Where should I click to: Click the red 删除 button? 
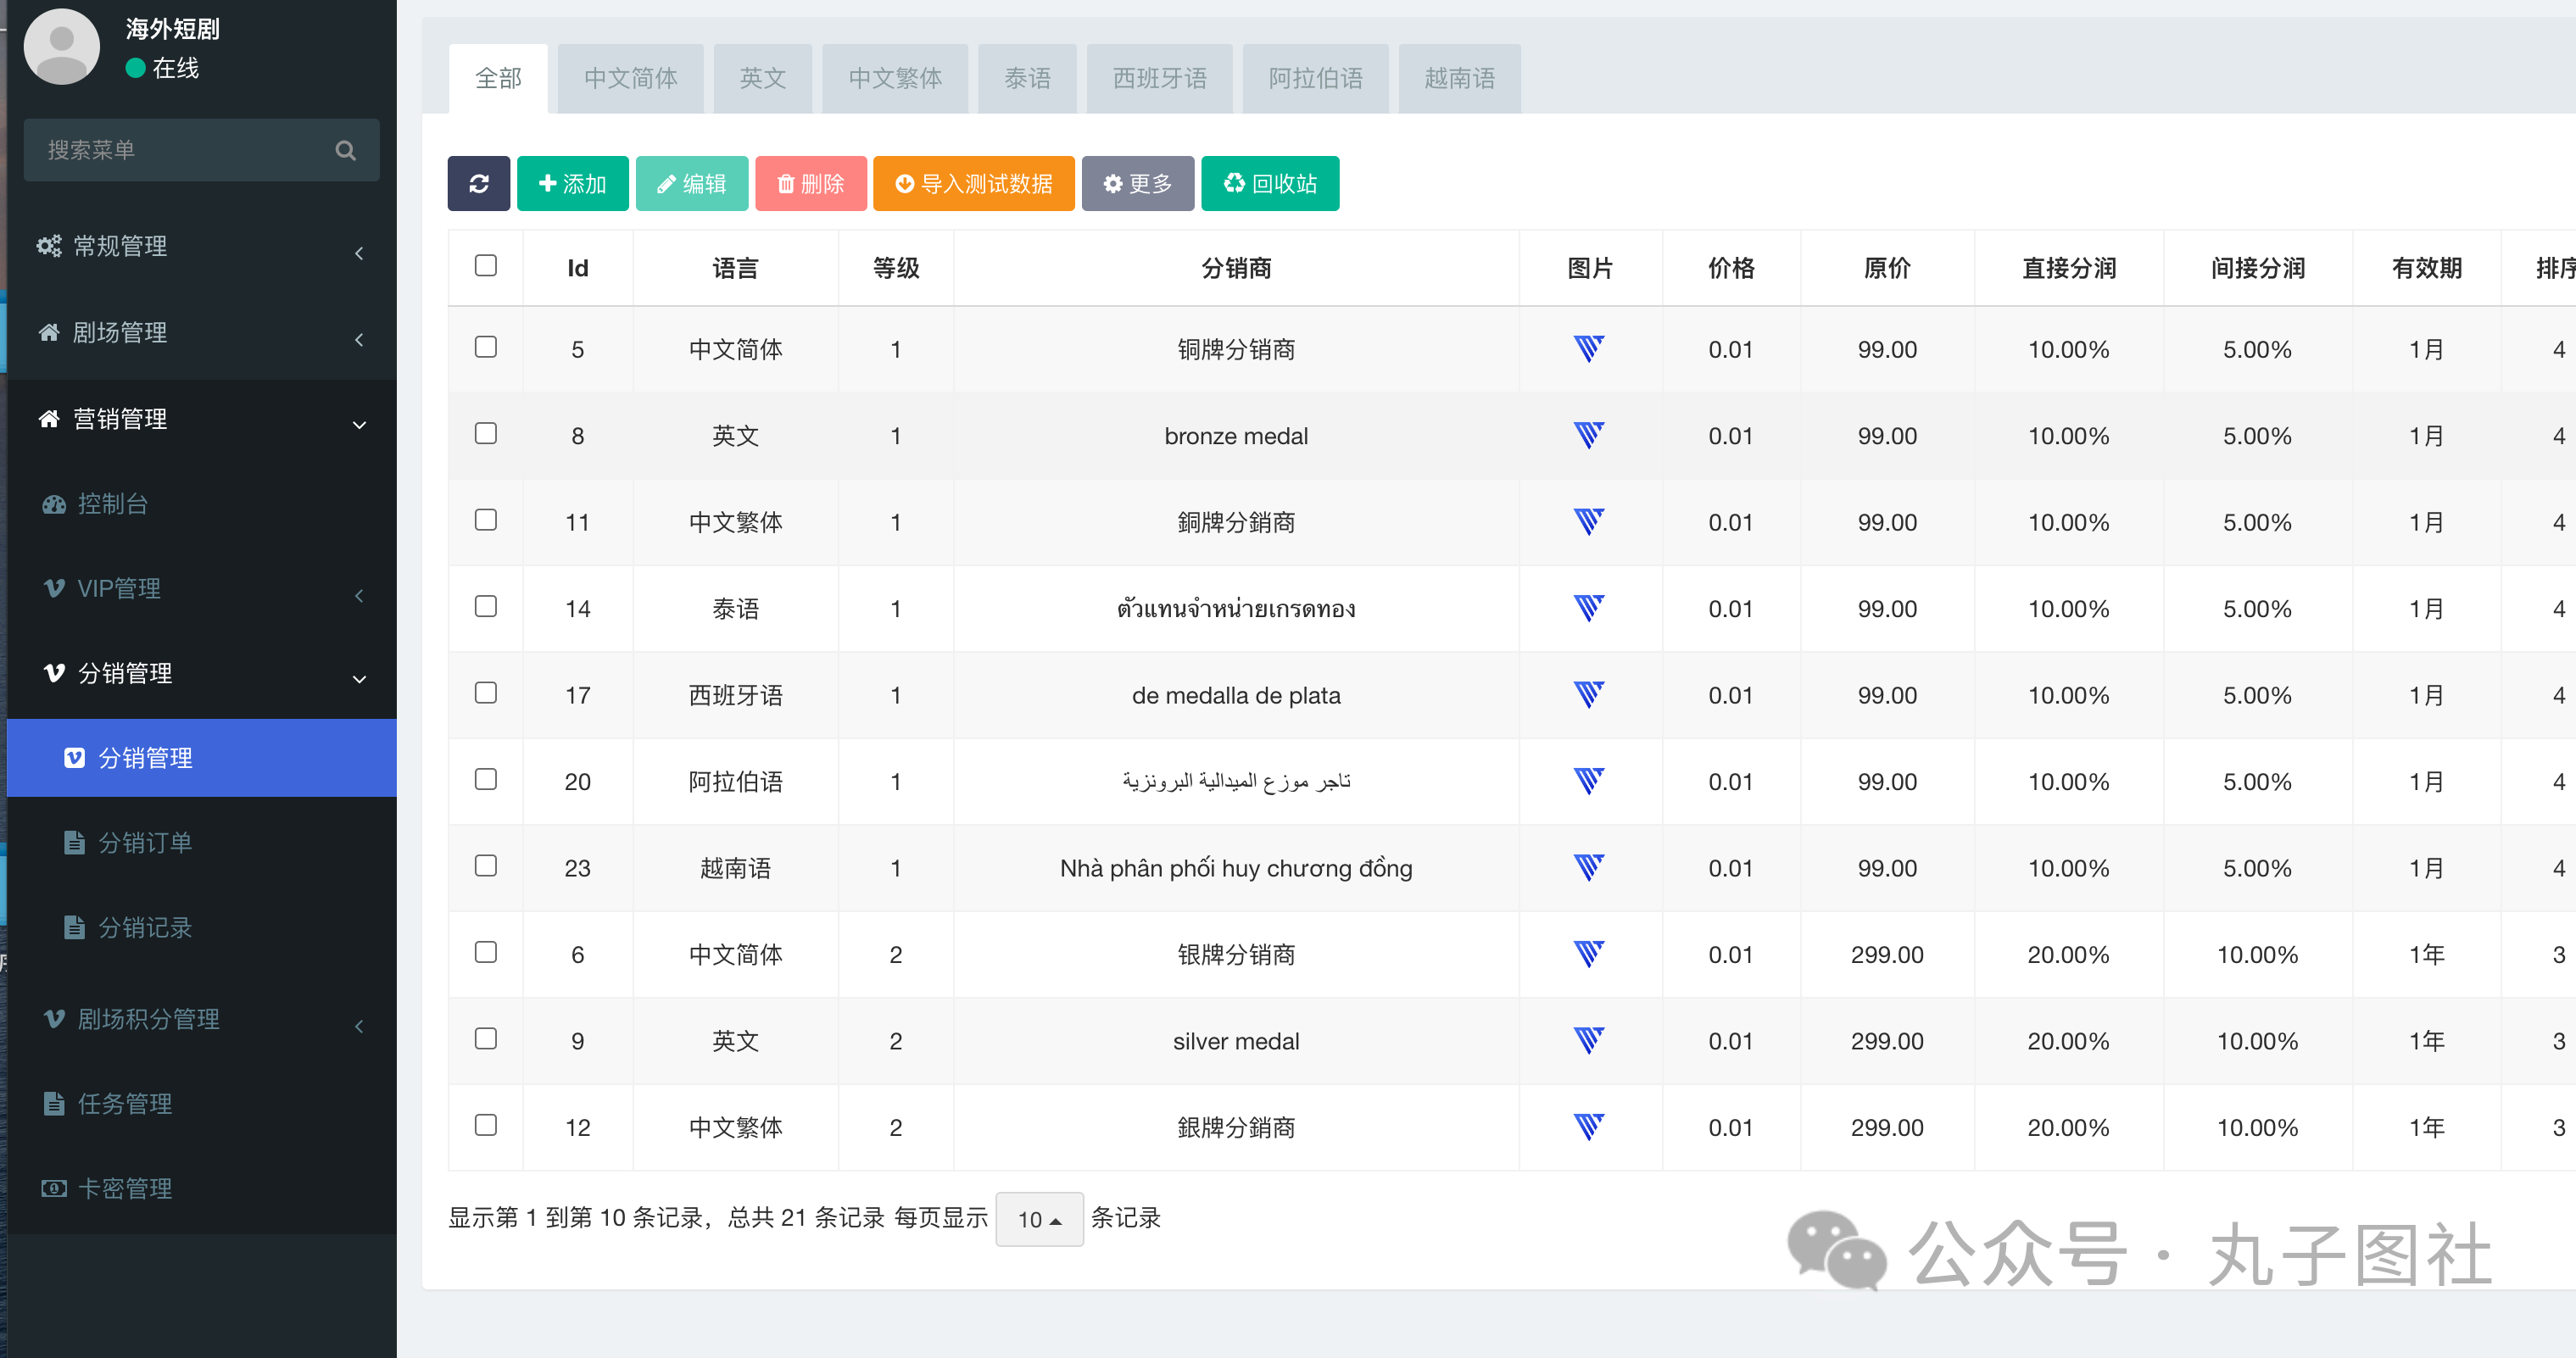click(811, 184)
